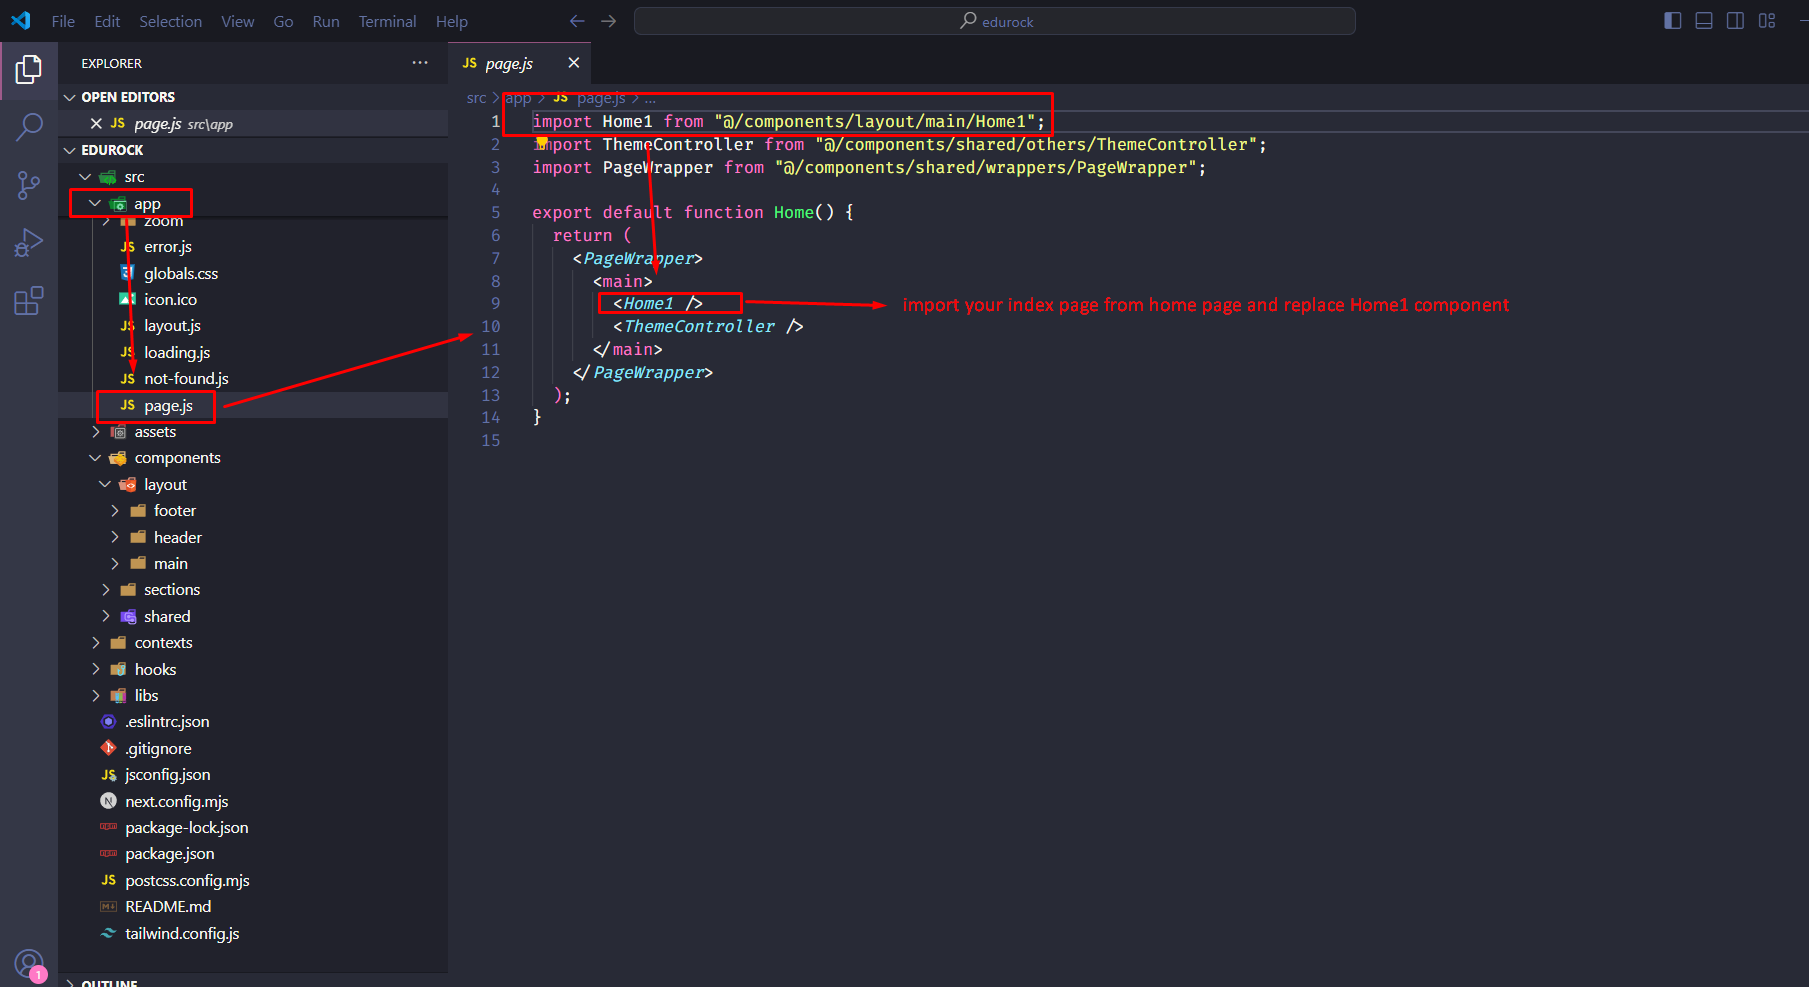Image resolution: width=1809 pixels, height=987 pixels.
Task: Click the npm icon of package-lock.json
Action: click(x=109, y=827)
